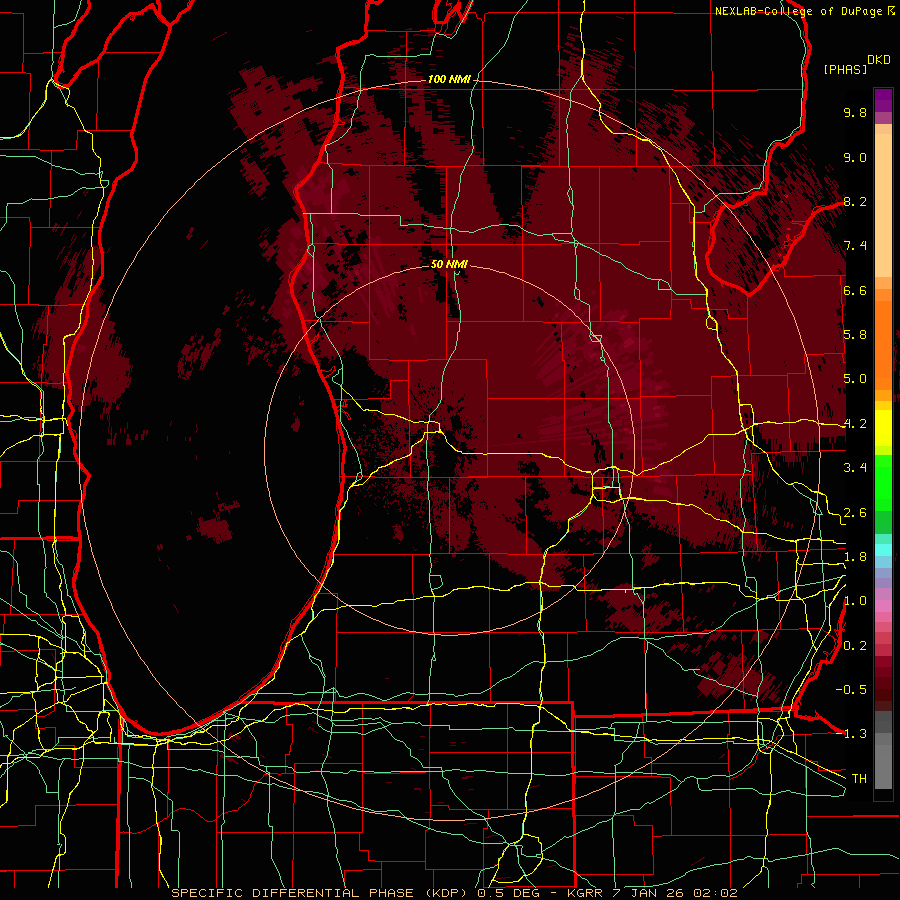Click the 1.8 legend value

pyautogui.click(x=855, y=557)
